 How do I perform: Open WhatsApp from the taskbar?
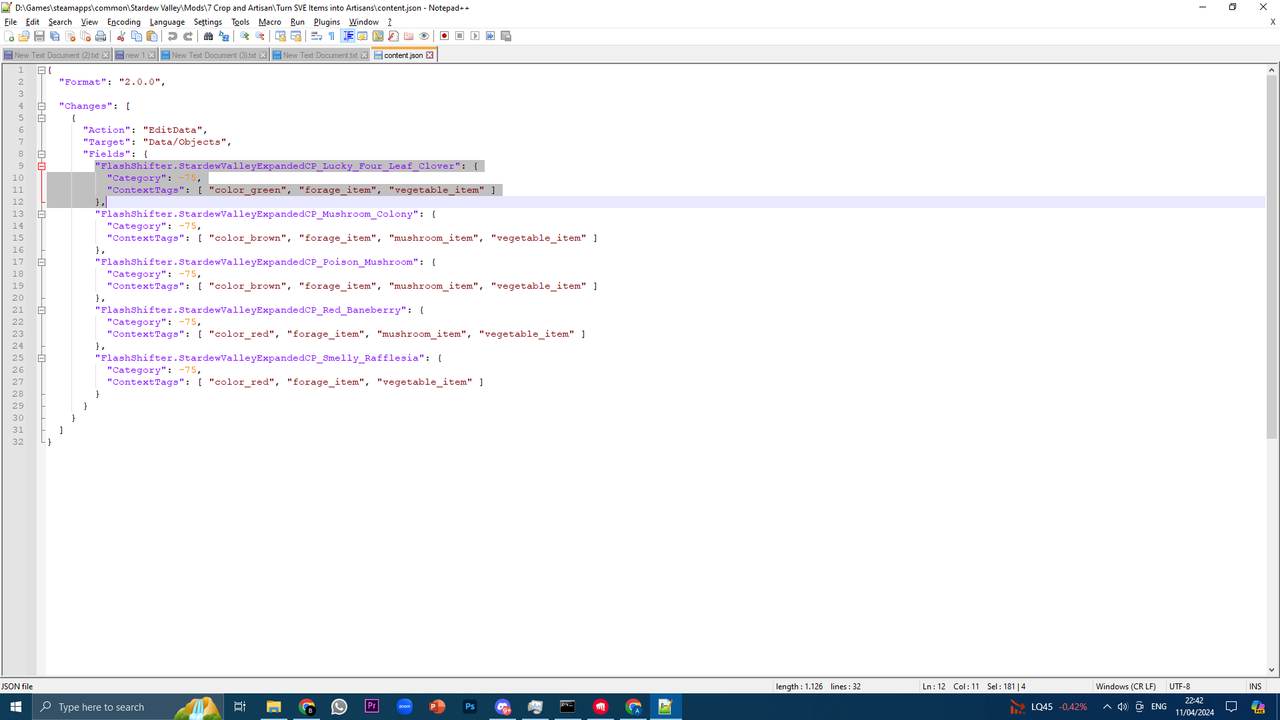(339, 707)
